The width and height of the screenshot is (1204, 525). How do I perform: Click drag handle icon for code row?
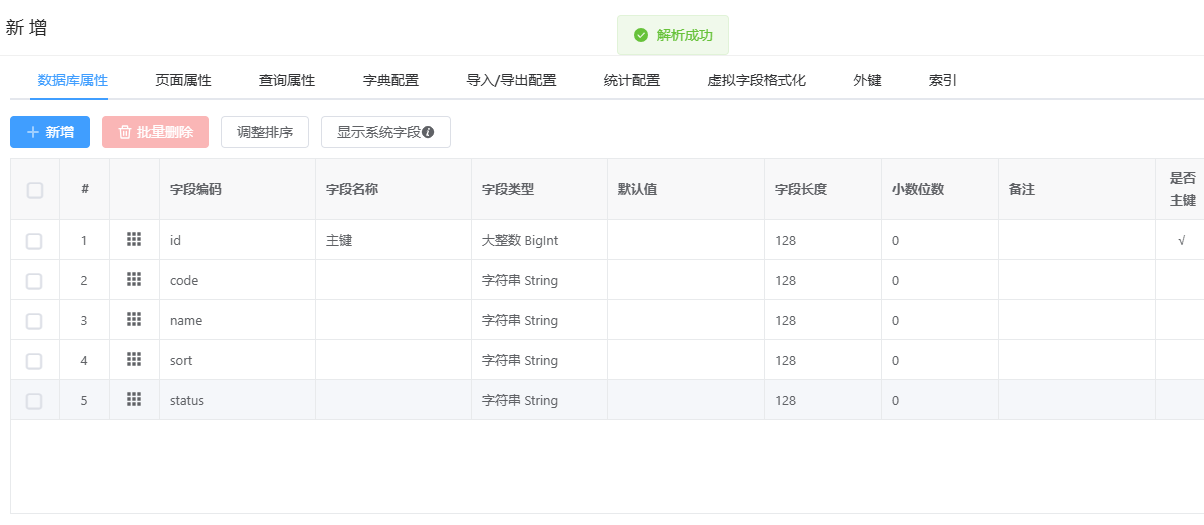point(134,279)
